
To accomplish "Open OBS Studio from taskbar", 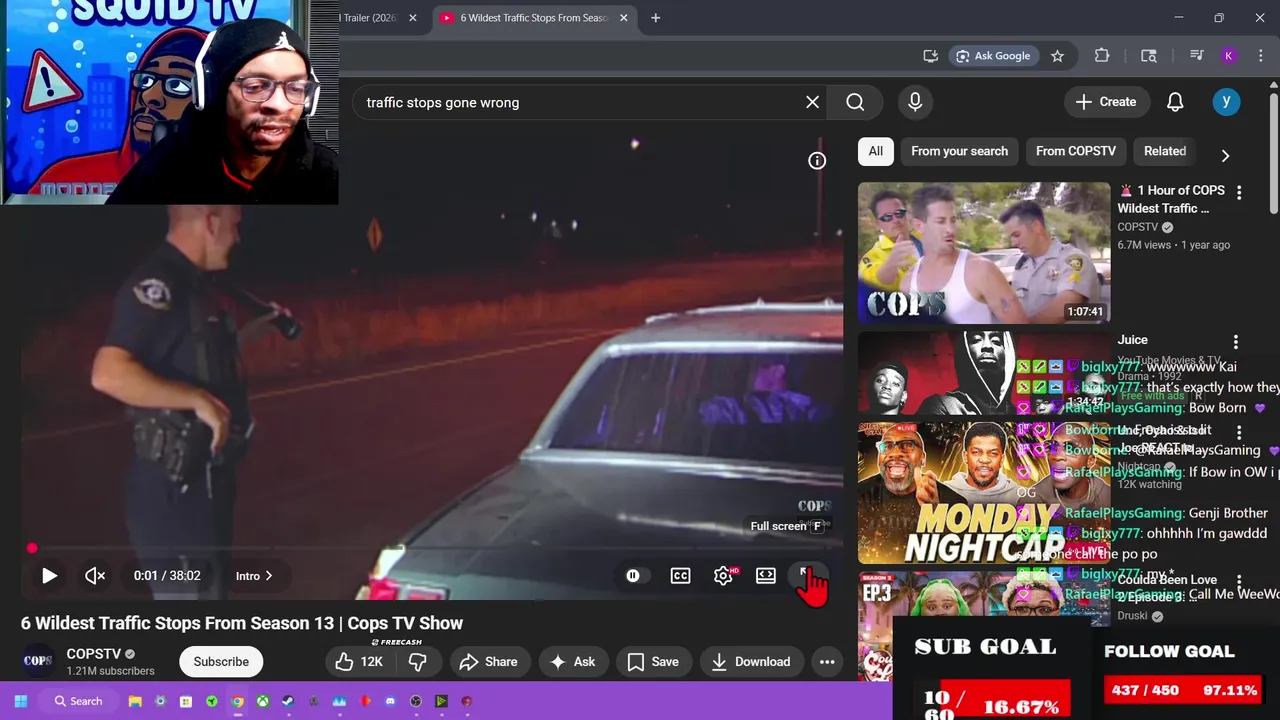I will coord(416,701).
